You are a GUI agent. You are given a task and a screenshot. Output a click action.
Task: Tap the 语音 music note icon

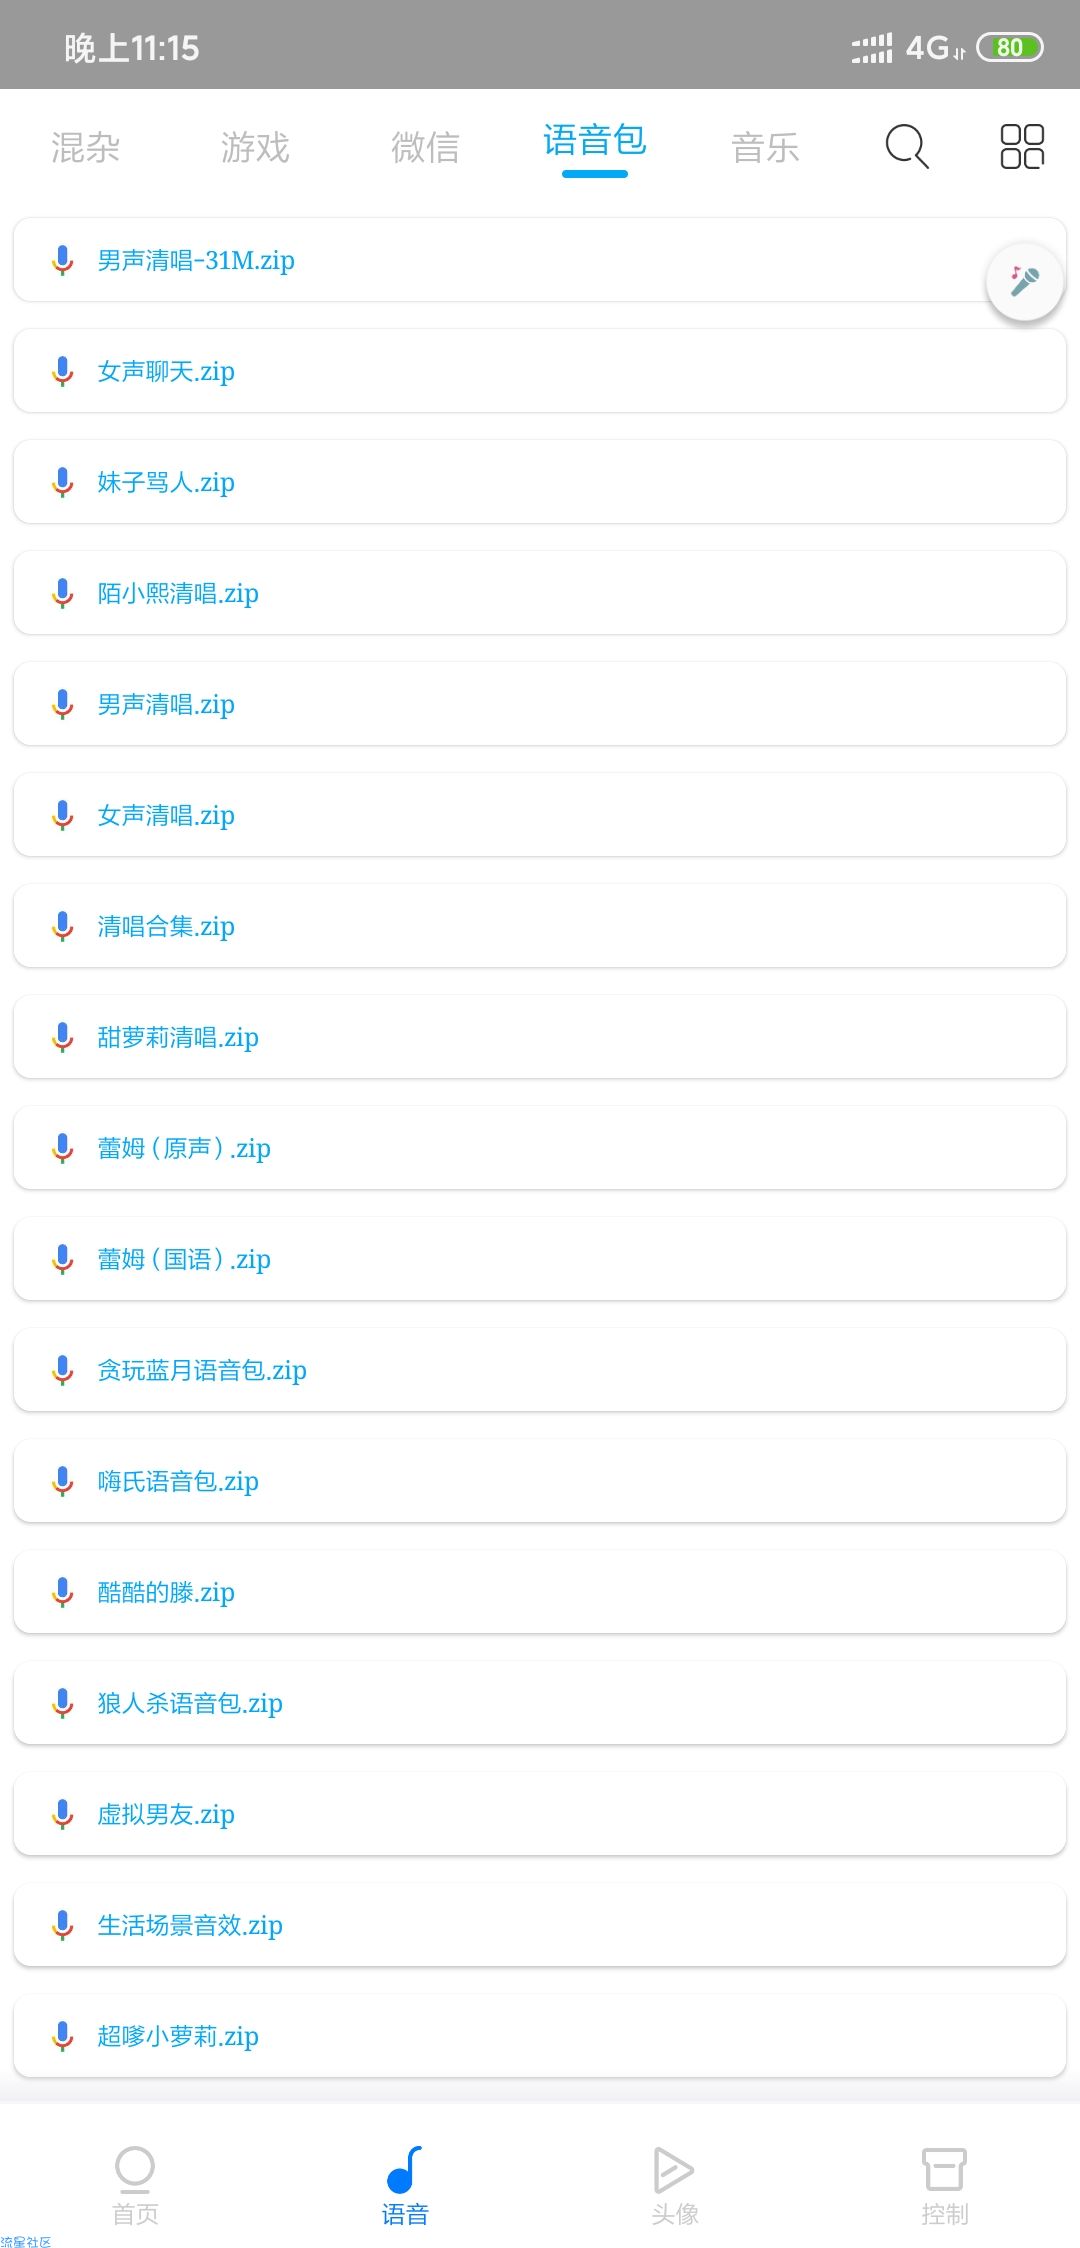405,2170
